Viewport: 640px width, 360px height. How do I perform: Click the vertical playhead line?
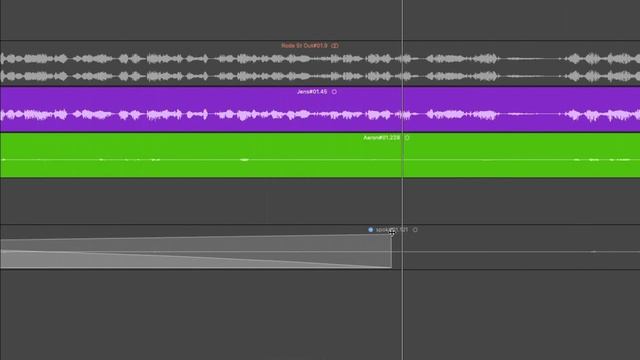402,180
